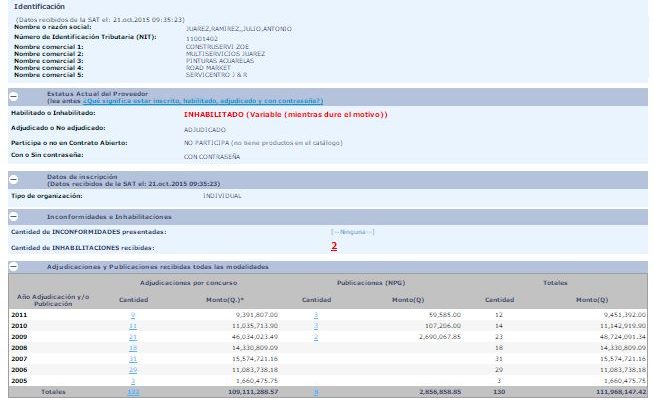Select the NIT value 11001402

[202, 39]
